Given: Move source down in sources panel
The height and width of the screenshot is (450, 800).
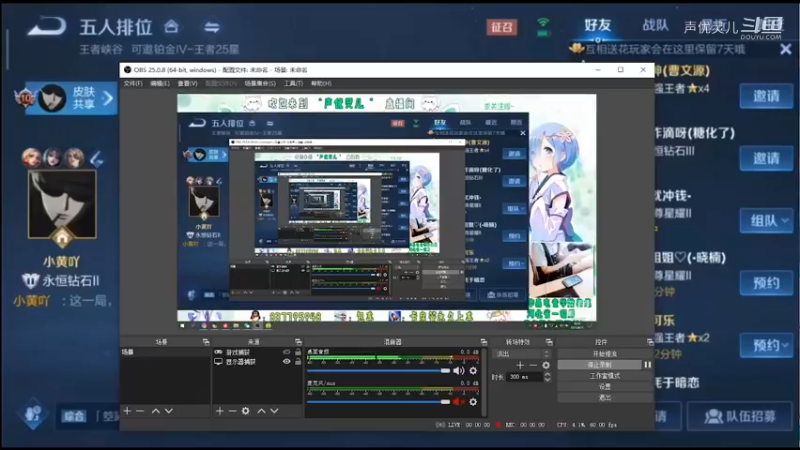Looking at the screenshot, I should tap(274, 411).
